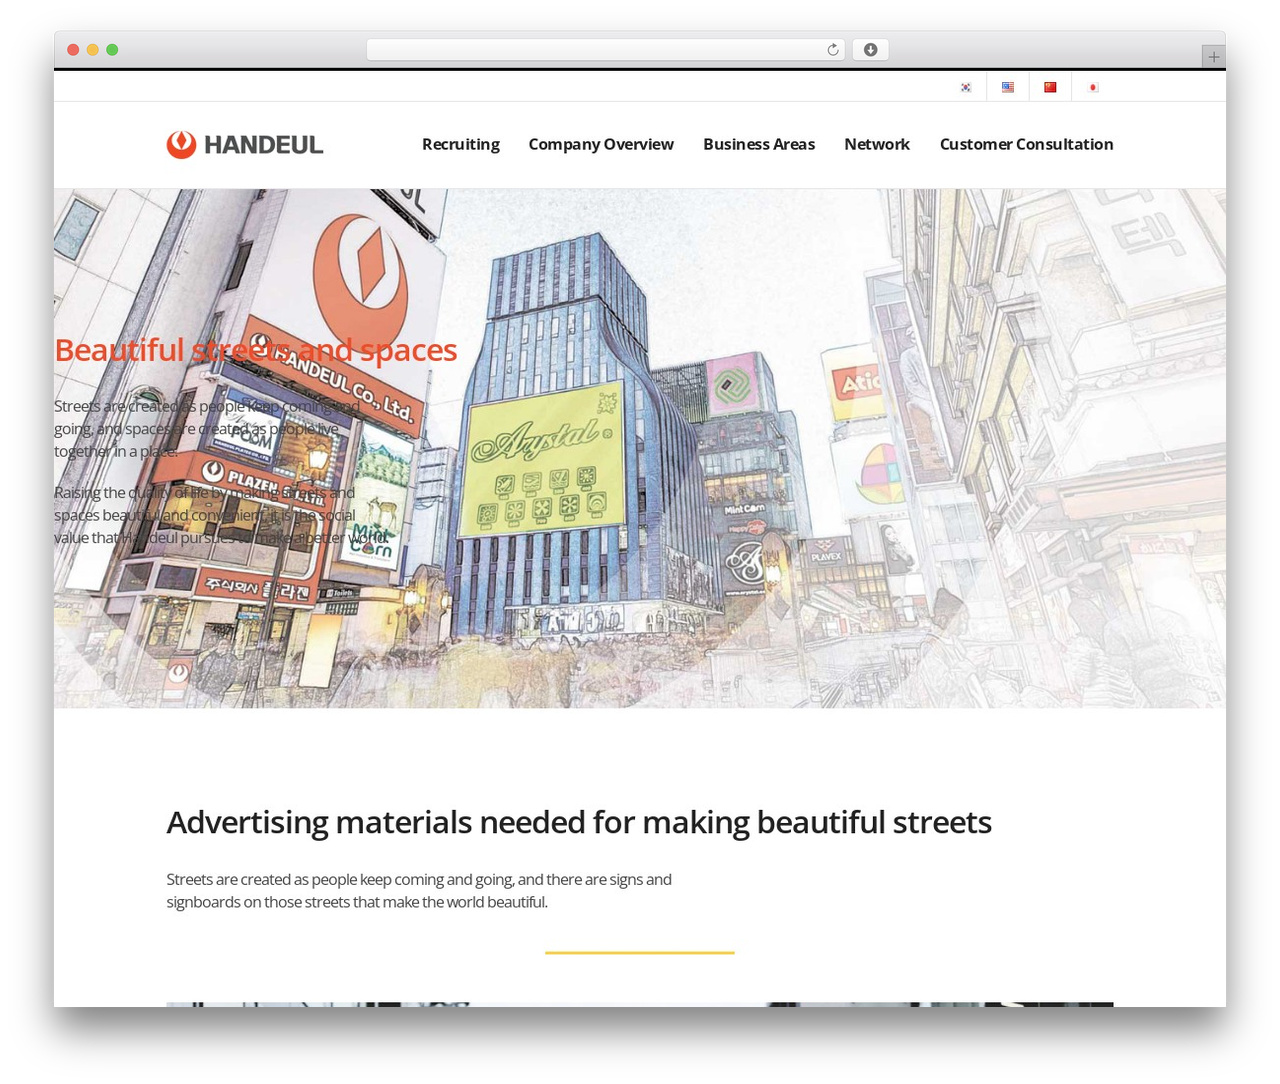Image resolution: width=1280 pixels, height=1084 pixels.
Task: Open the Recruiting menu
Action: (461, 144)
